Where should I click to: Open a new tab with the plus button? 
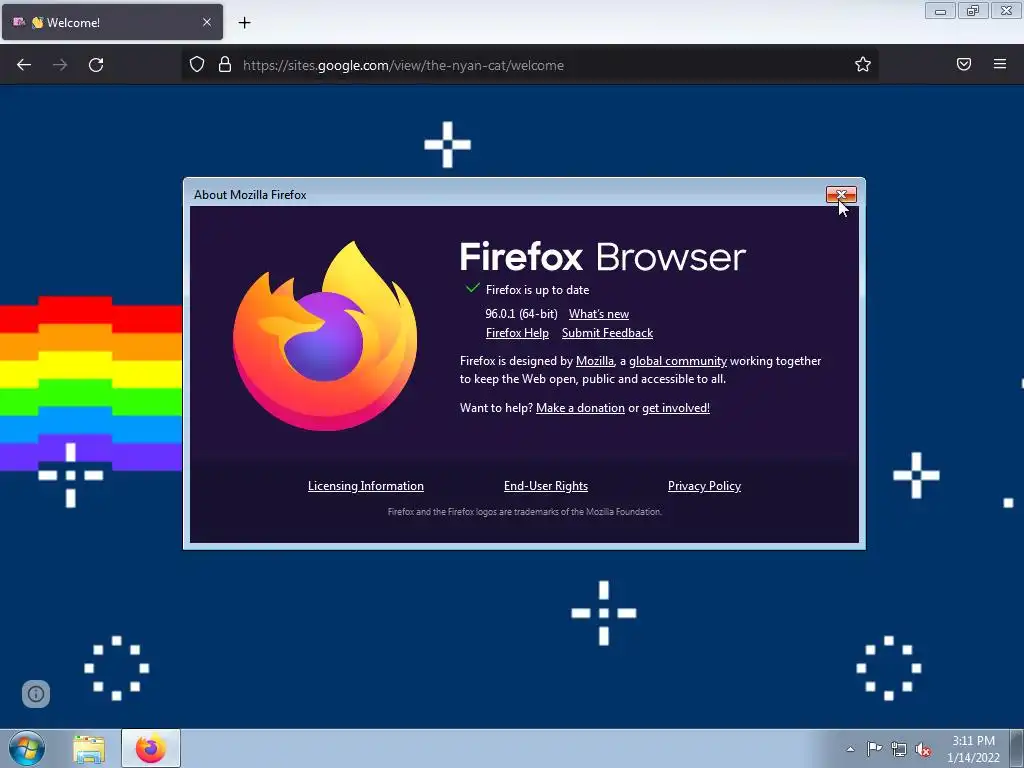pyautogui.click(x=244, y=23)
